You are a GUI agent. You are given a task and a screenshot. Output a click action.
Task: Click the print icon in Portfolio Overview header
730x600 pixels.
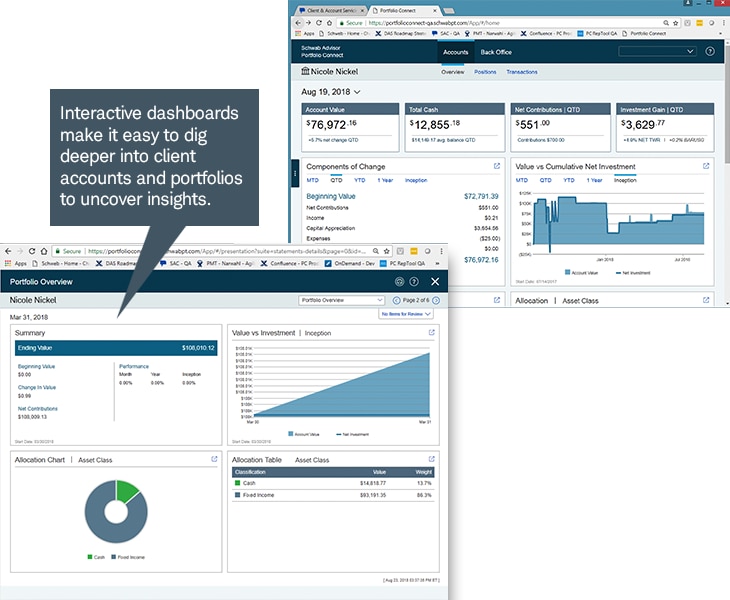pos(399,282)
